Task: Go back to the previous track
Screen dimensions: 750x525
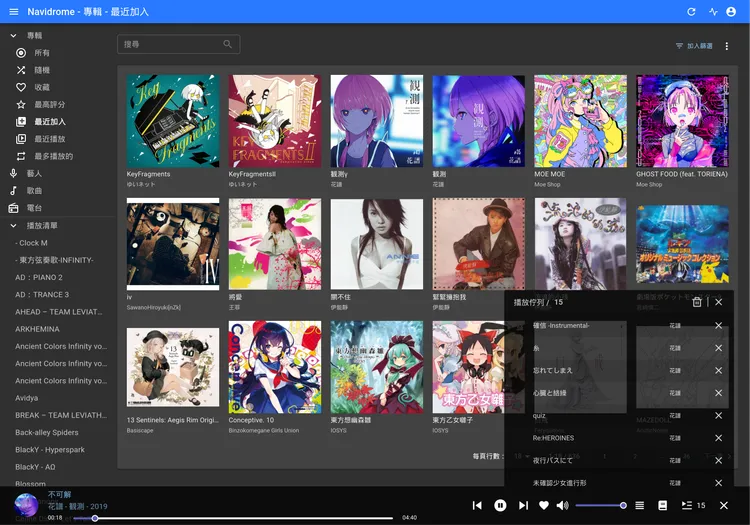Action: tap(477, 506)
